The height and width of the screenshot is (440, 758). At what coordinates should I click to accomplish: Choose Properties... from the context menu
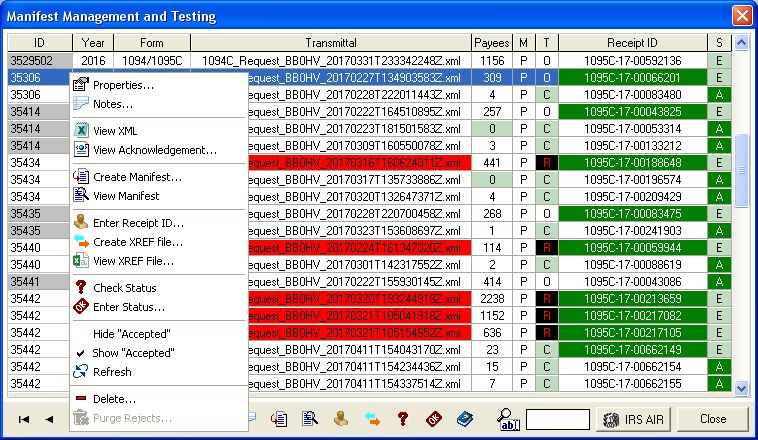(x=123, y=85)
